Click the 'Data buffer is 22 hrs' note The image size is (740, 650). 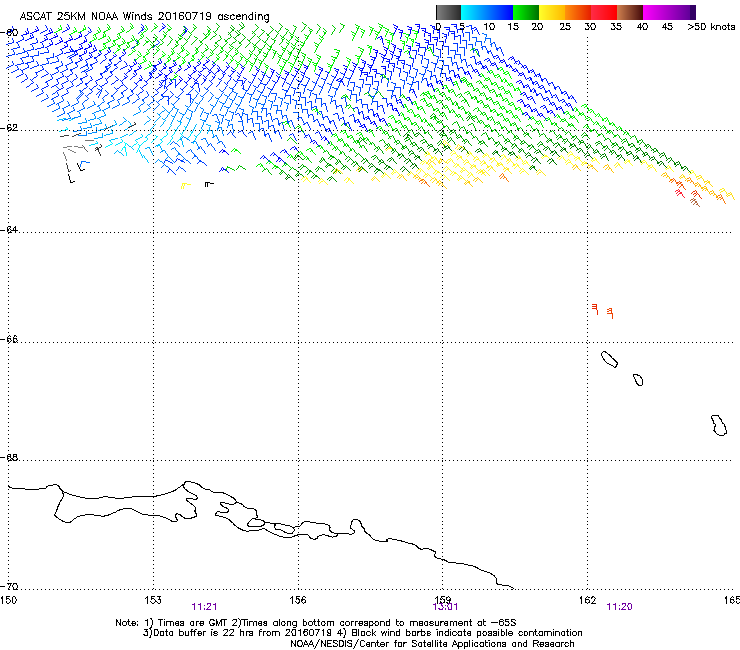coord(362,633)
